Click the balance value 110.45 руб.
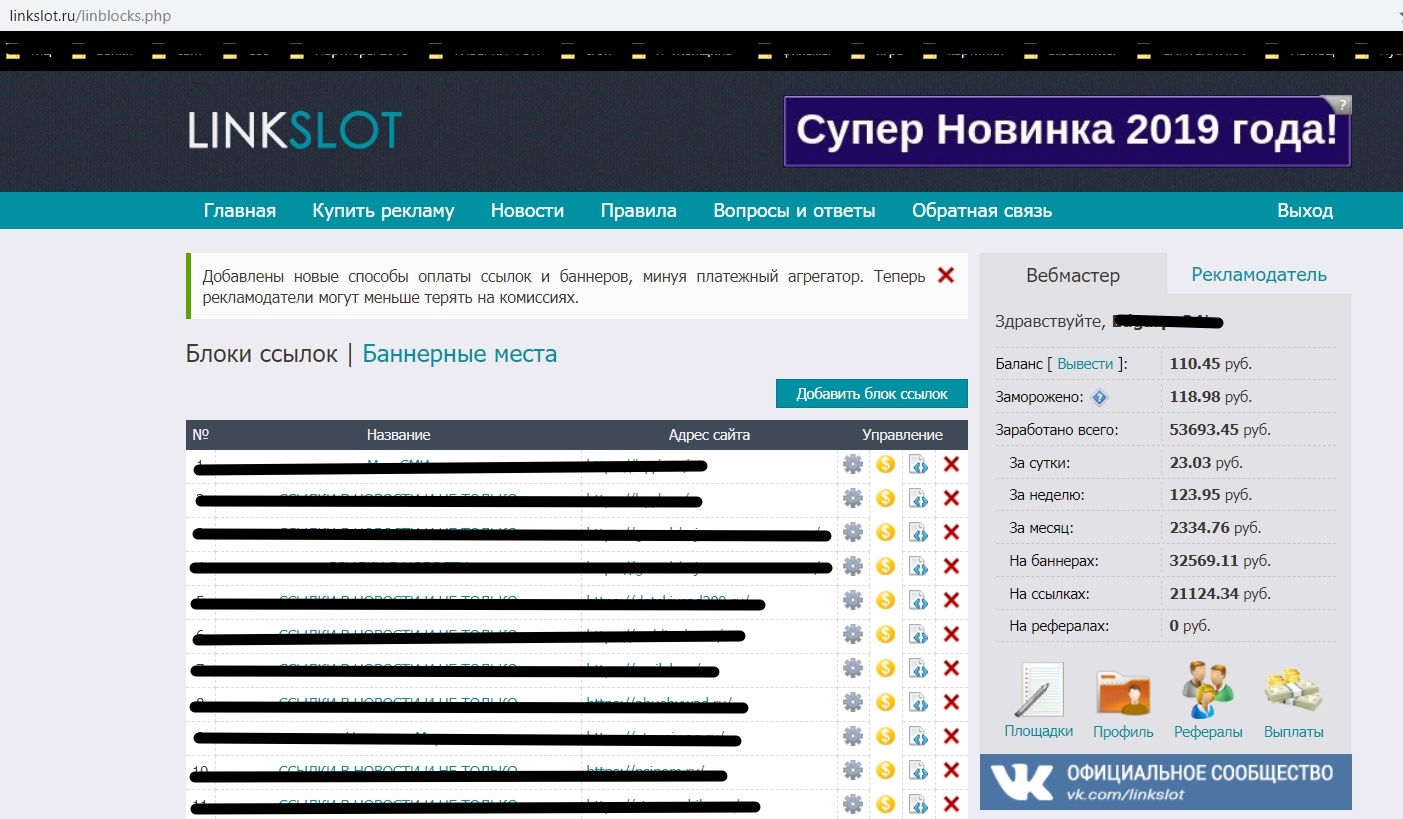1403x819 pixels. [x=1211, y=364]
